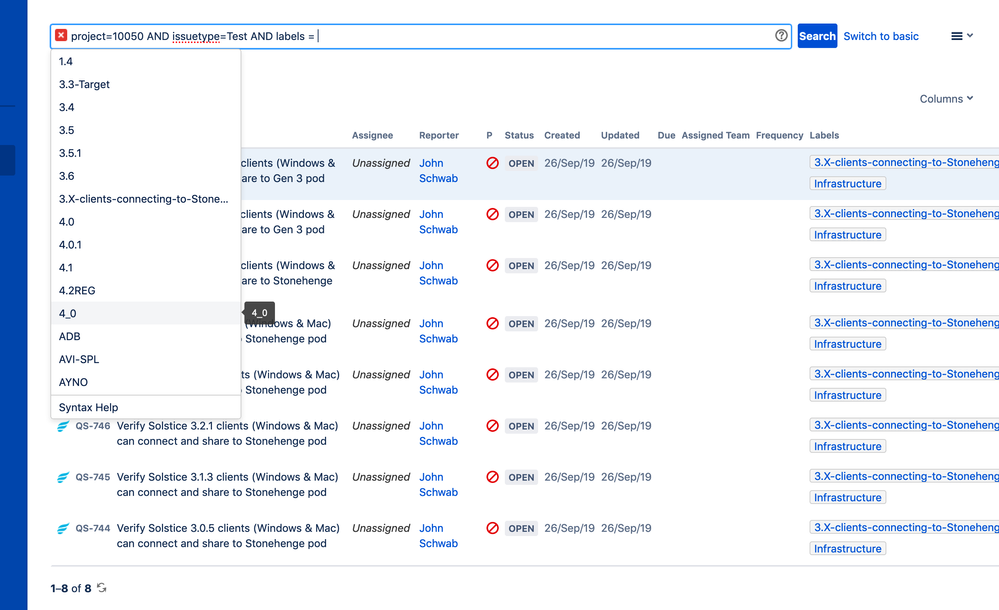This screenshot has width=999, height=610.
Task: Click the Switch to basic link
Action: (881, 36)
